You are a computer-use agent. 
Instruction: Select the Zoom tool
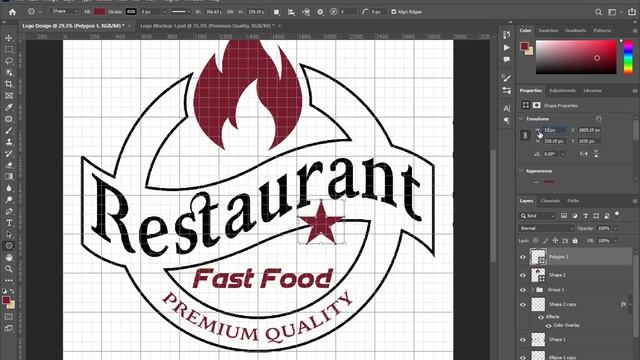pos(9,269)
